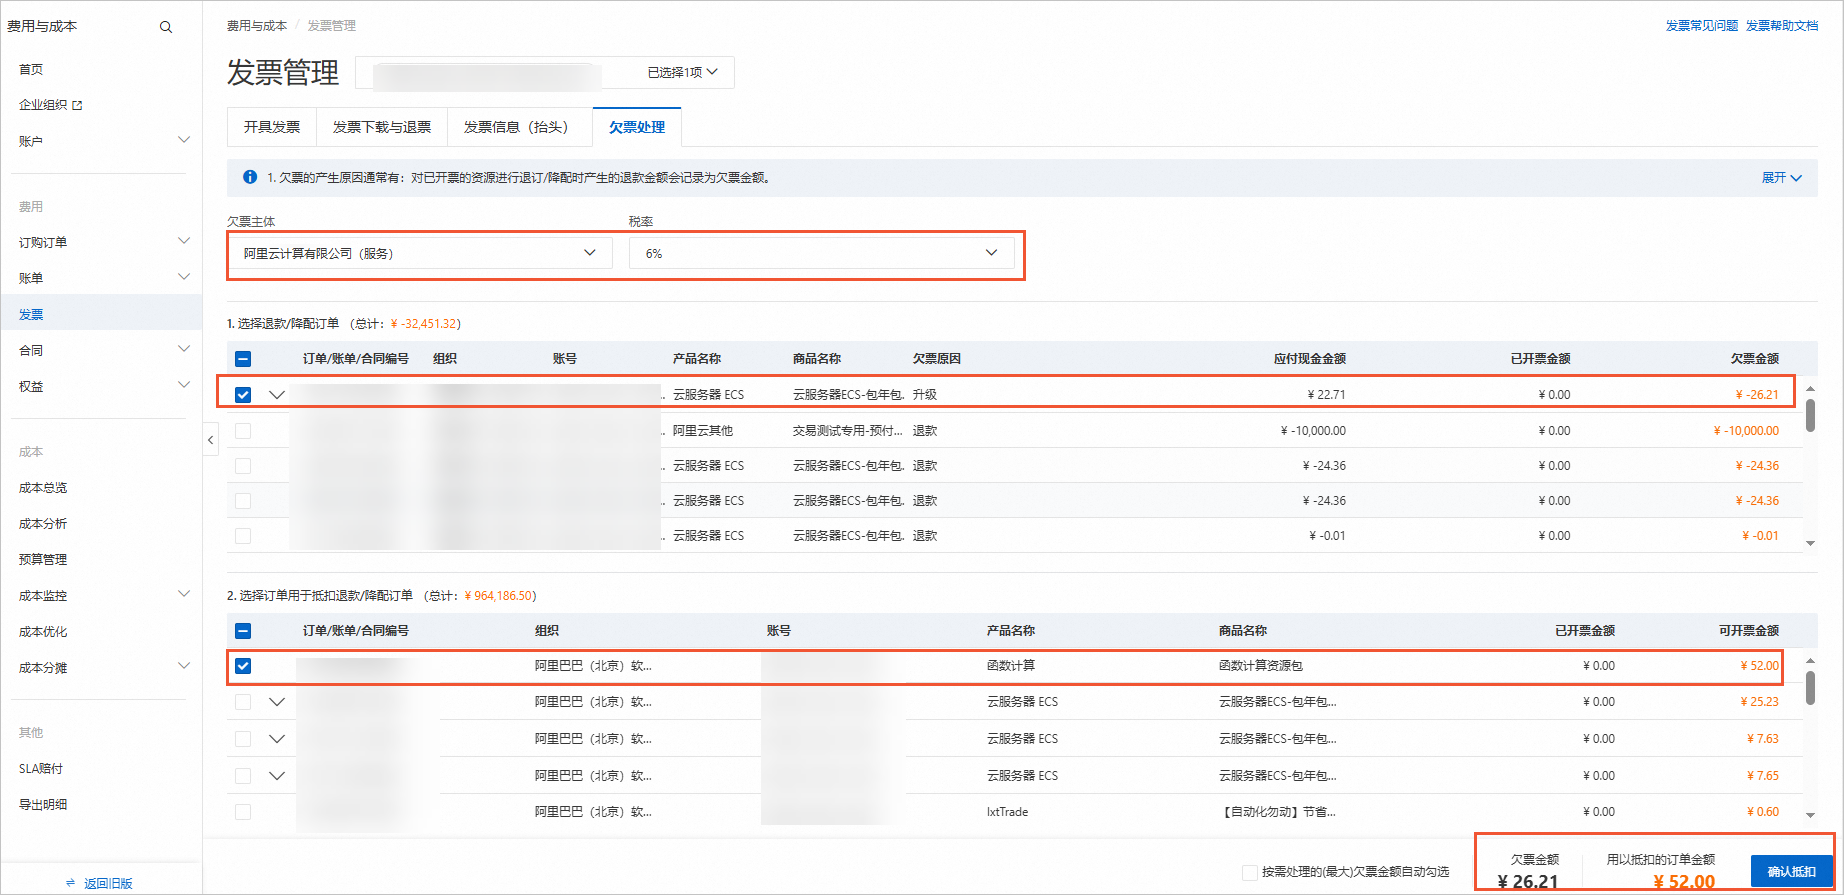This screenshot has height=895, width=1844.
Task: Switch to the 发票信息（抬头）tab
Action: (x=520, y=127)
